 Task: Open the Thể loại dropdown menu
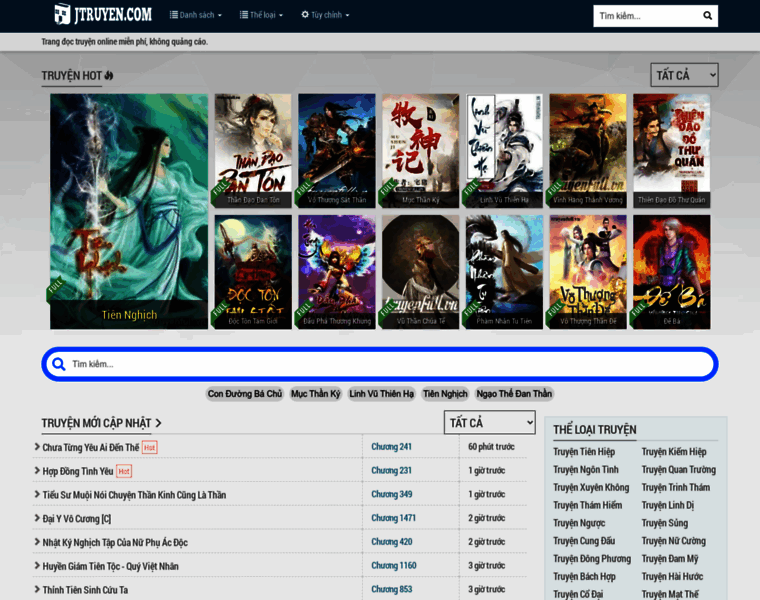pyautogui.click(x=261, y=15)
